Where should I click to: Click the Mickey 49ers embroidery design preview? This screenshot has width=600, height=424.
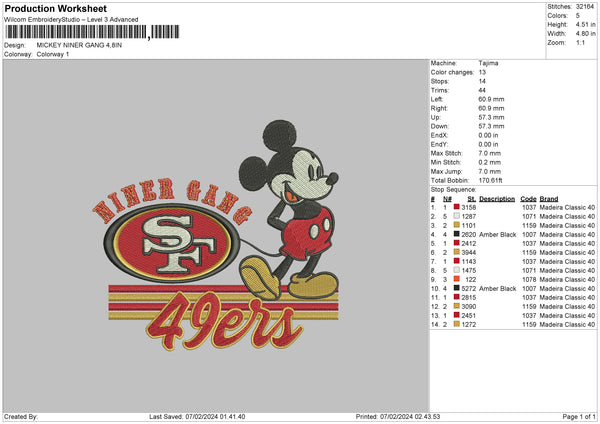(216, 235)
